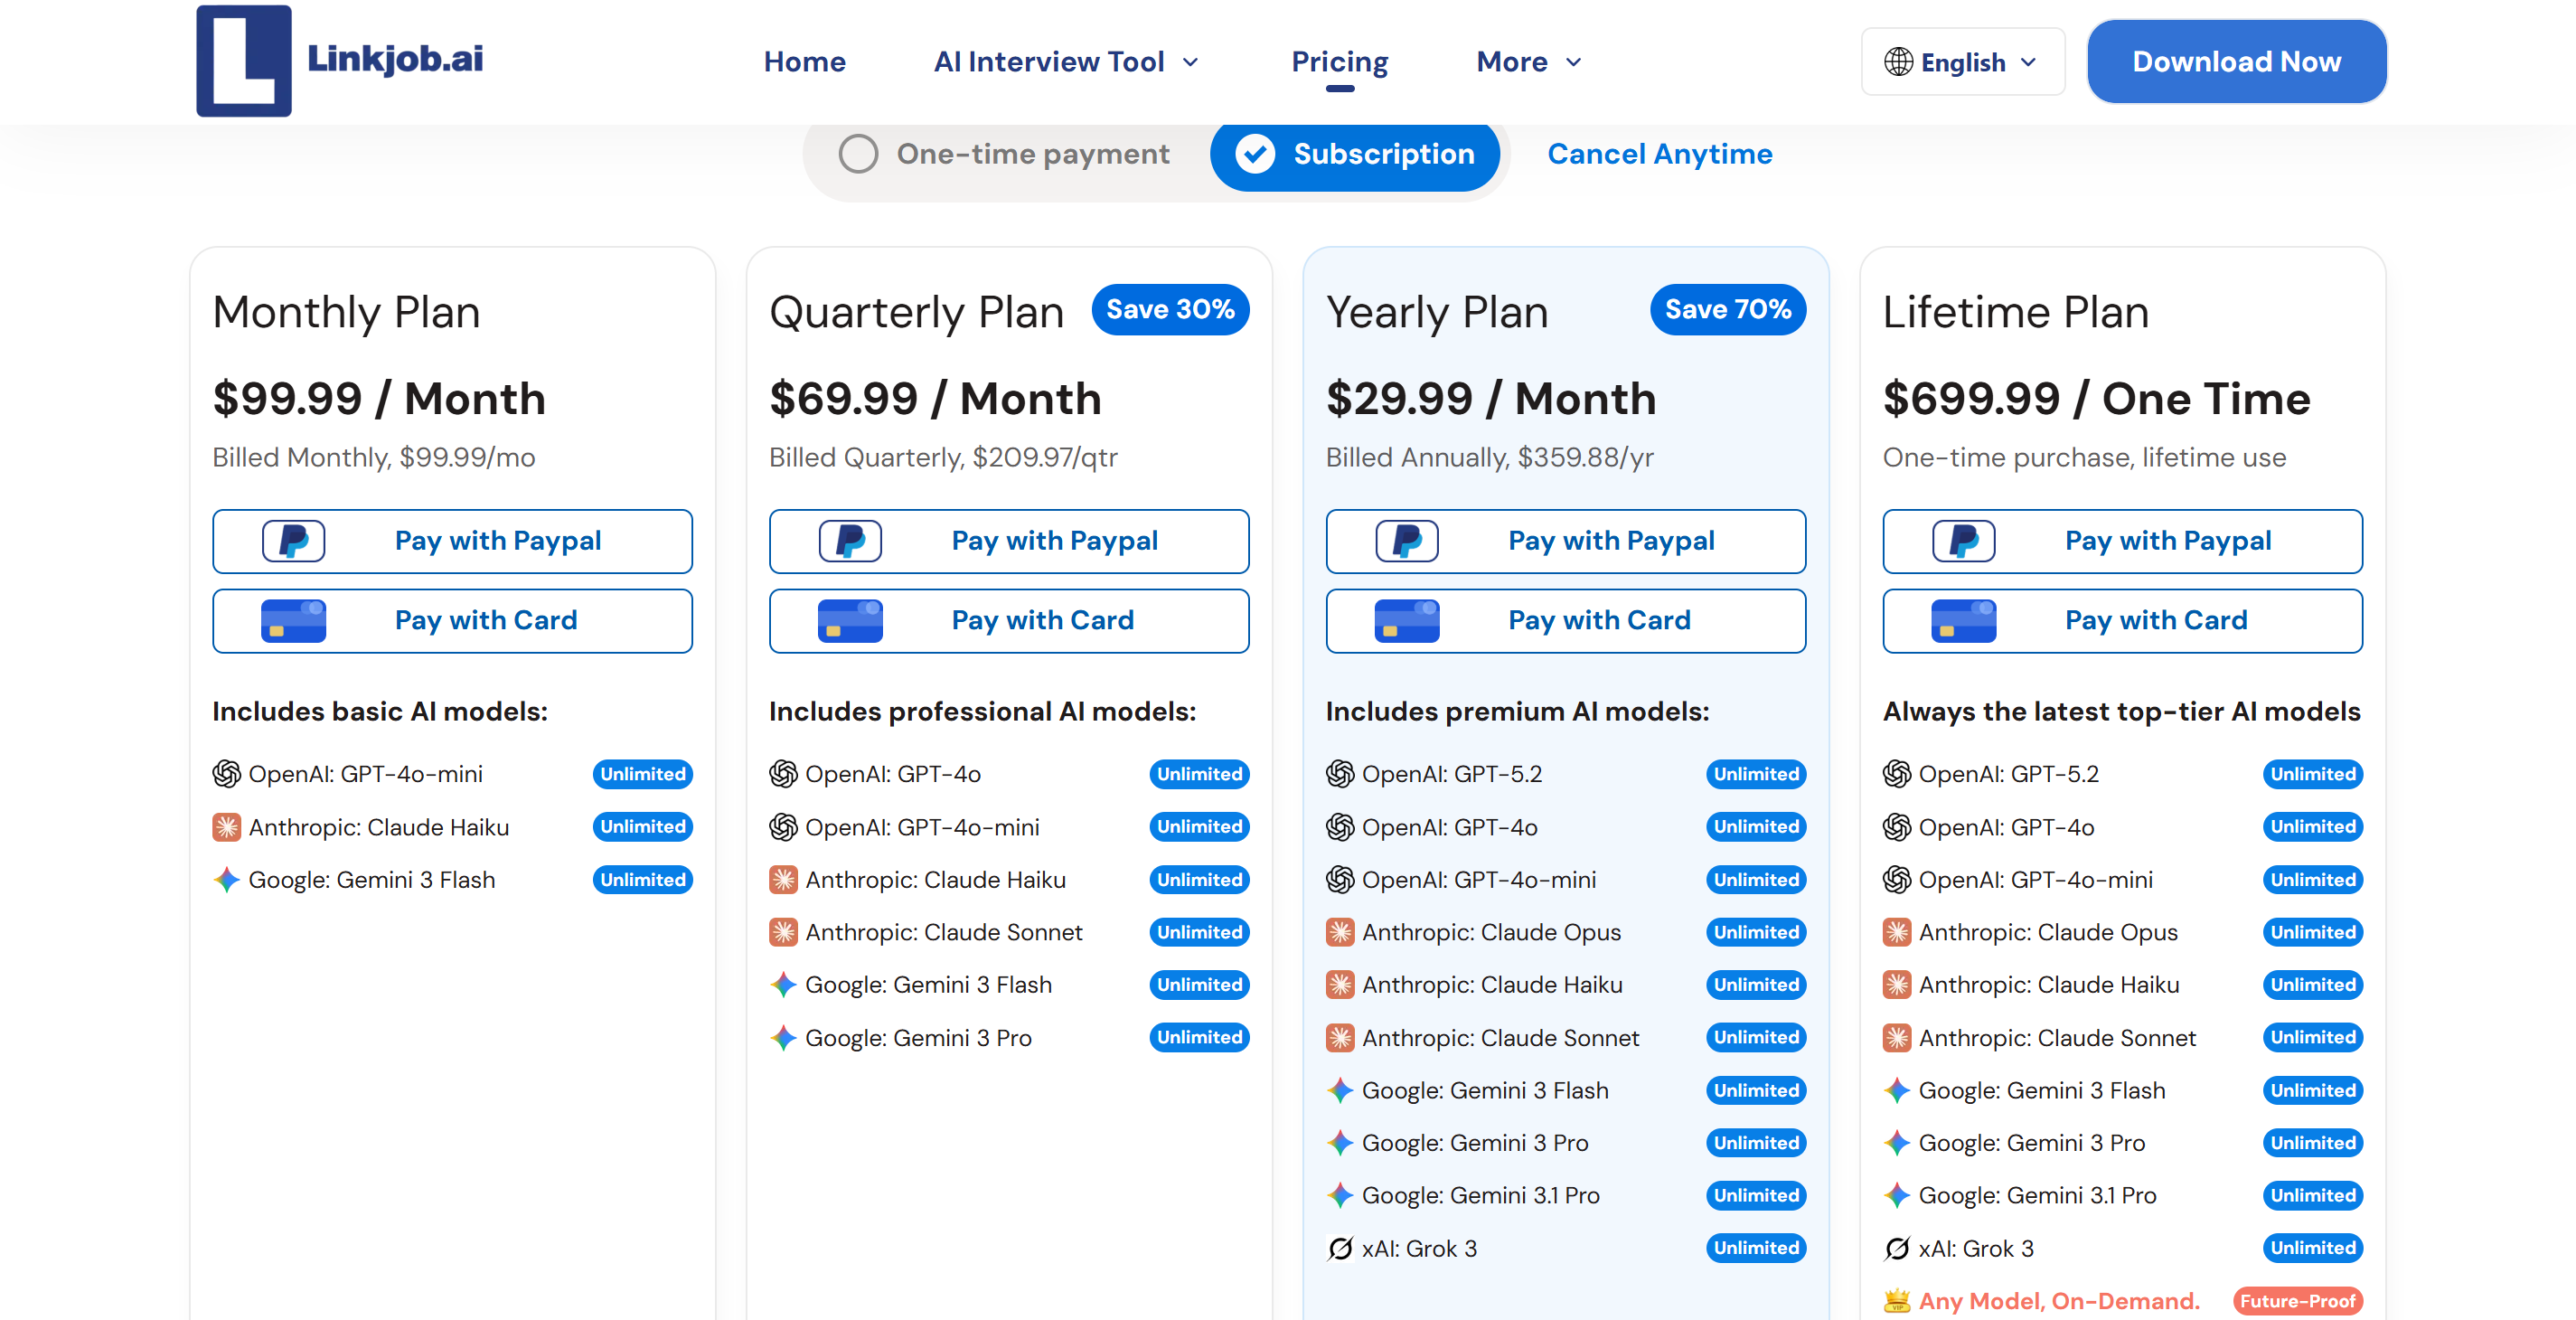2576x1320 pixels.
Task: Click $29.99 / Month price text
Action: tap(1491, 399)
